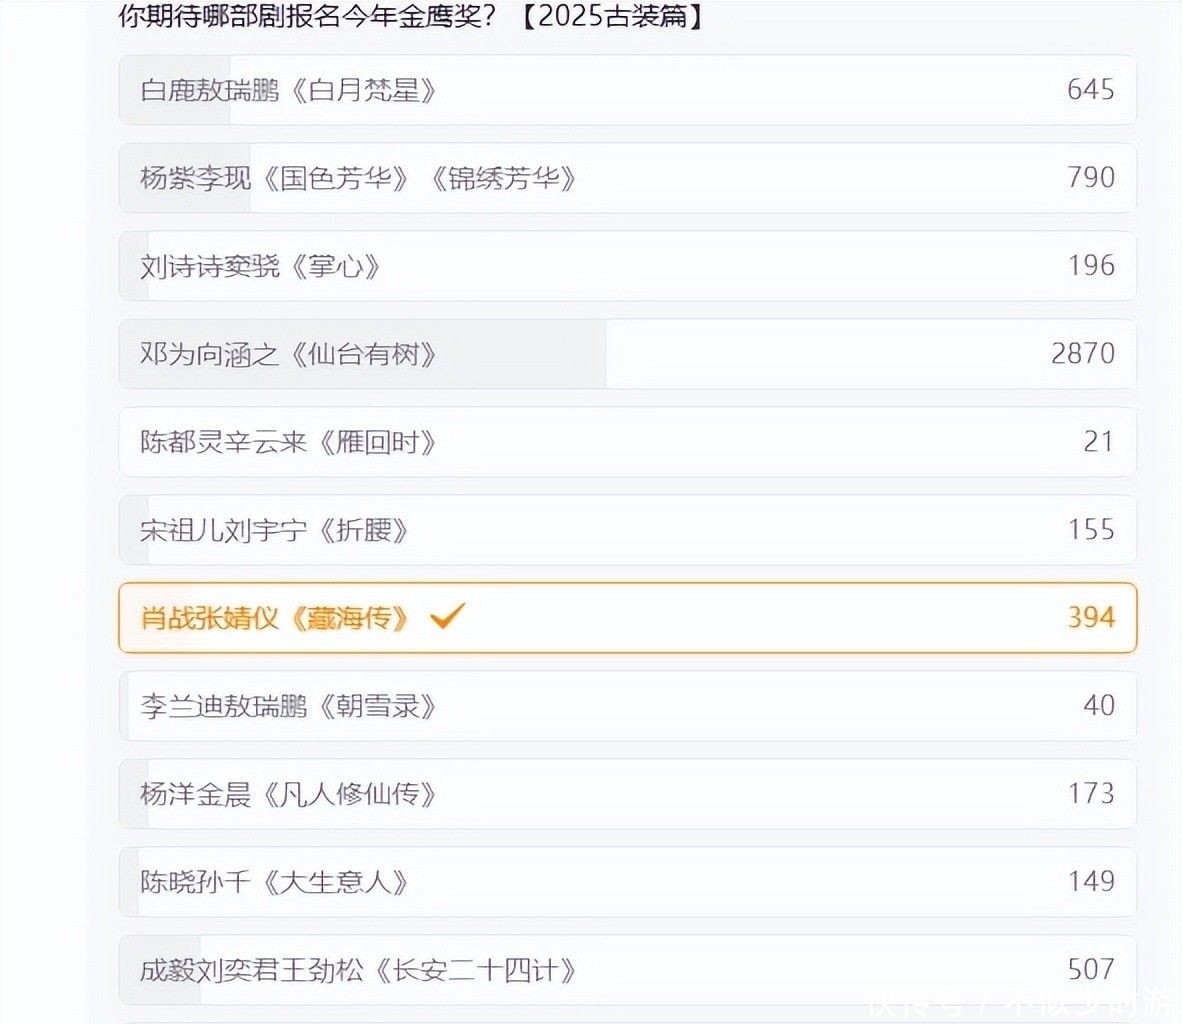Click the 790 vote count
This screenshot has width=1182, height=1024.
coord(1090,178)
